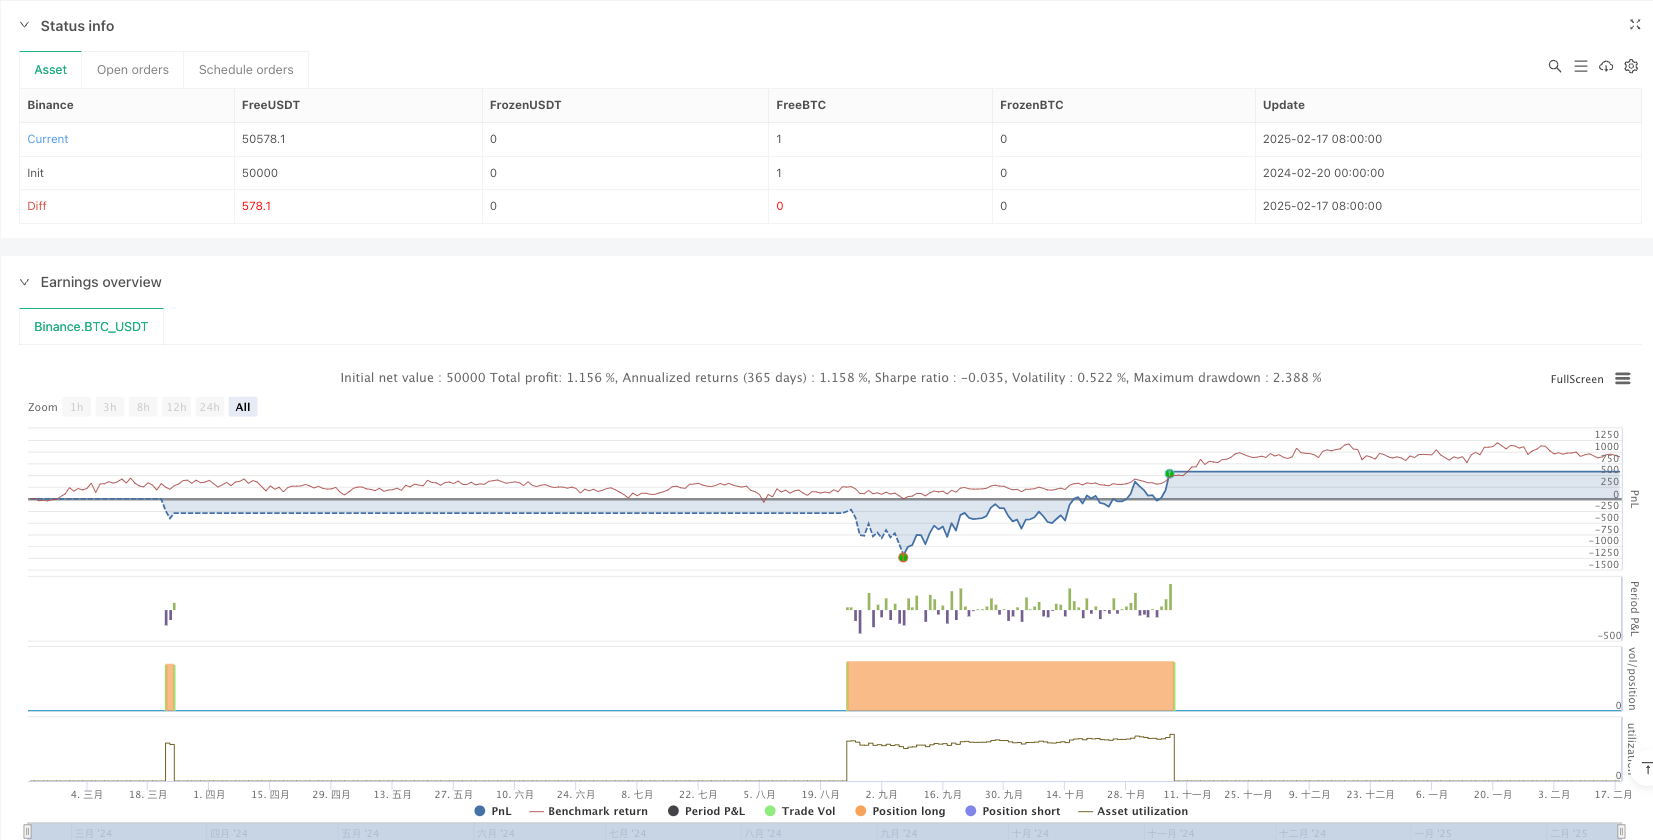This screenshot has height=840, width=1653.
Task: Toggle the Position short legend item
Action: coord(1012,811)
